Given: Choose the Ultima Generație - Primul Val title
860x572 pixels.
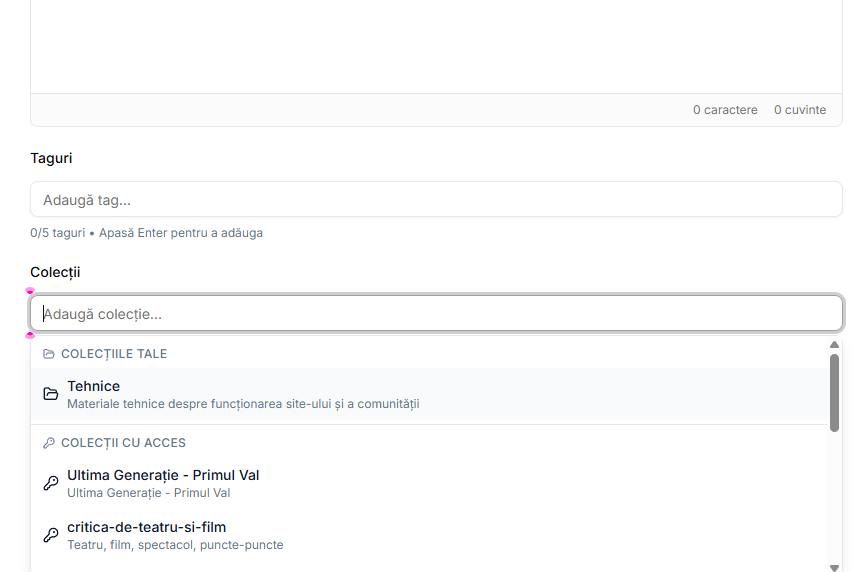Looking at the screenshot, I should click(x=163, y=475).
